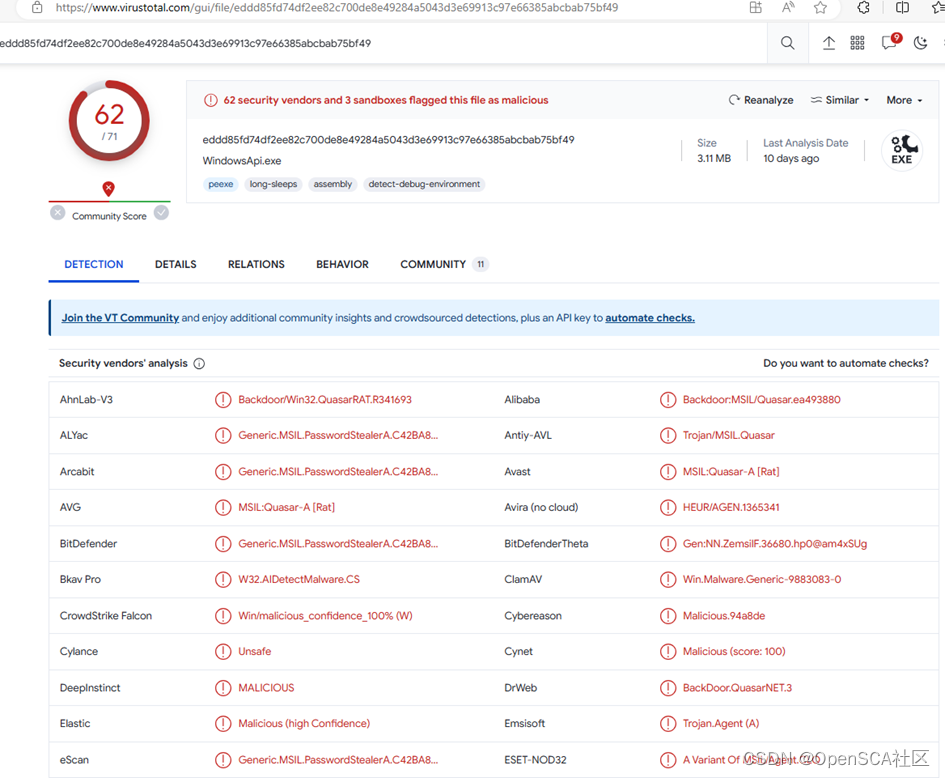Open the BEHAVIOR tab
945x778 pixels.
[x=342, y=264]
